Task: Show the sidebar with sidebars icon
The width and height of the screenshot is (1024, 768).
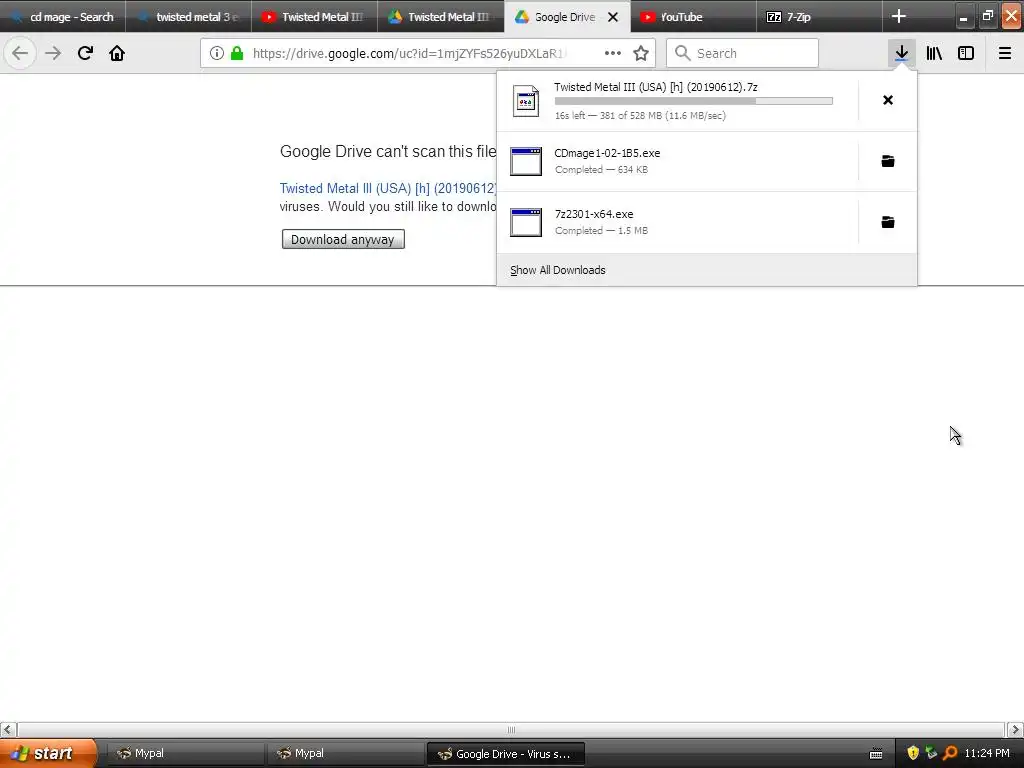Action: (966, 53)
